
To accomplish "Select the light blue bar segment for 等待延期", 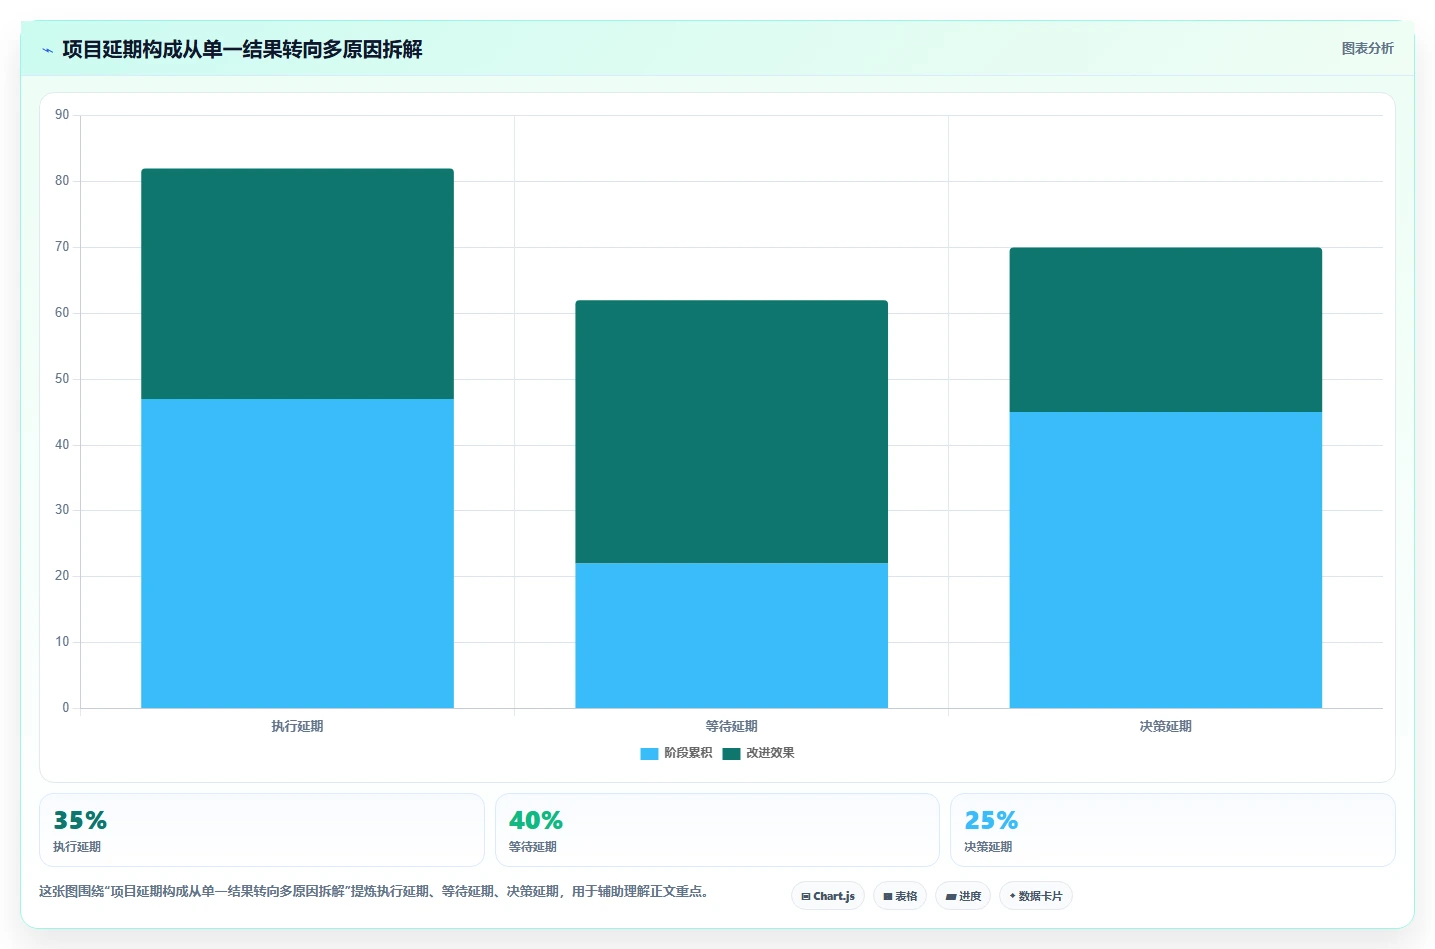I will 731,635.
